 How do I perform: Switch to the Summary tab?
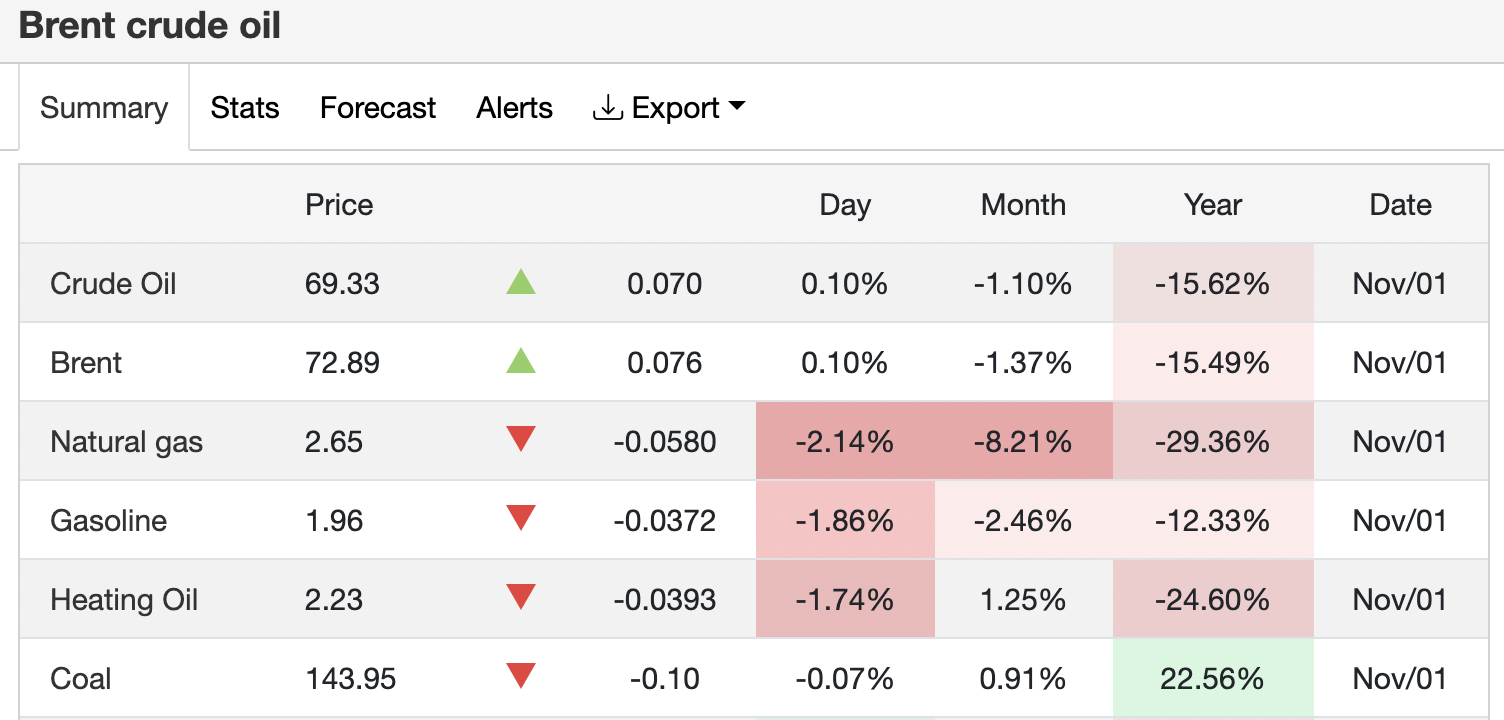(104, 108)
